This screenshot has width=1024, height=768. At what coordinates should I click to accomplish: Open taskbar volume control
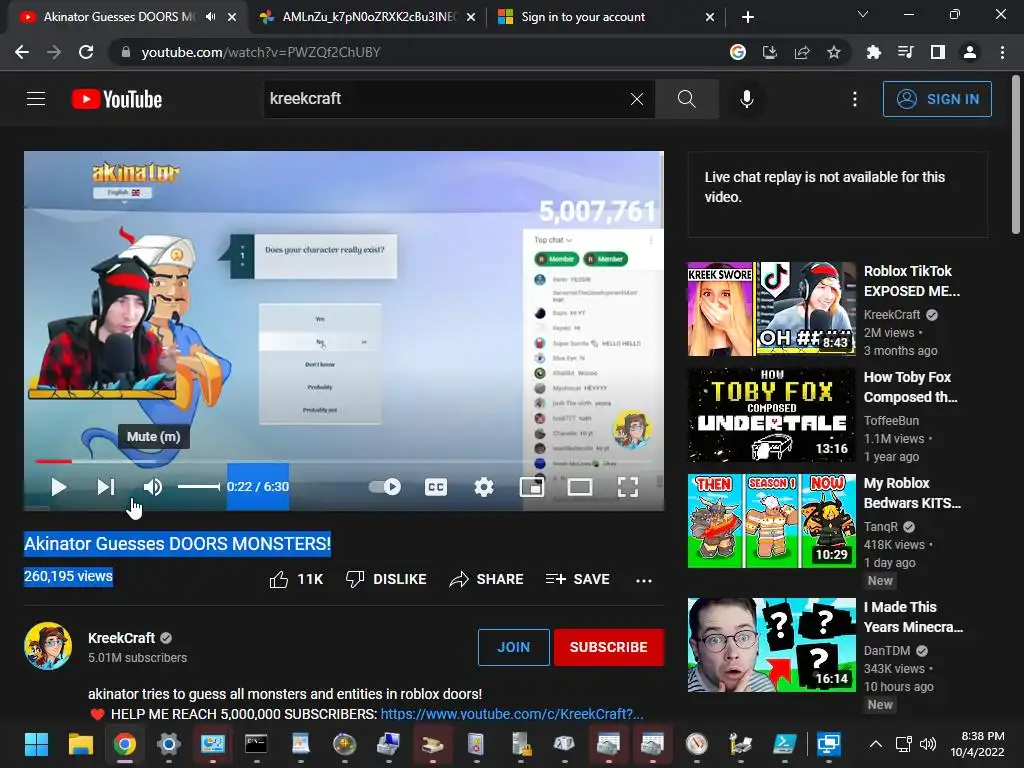[927, 744]
